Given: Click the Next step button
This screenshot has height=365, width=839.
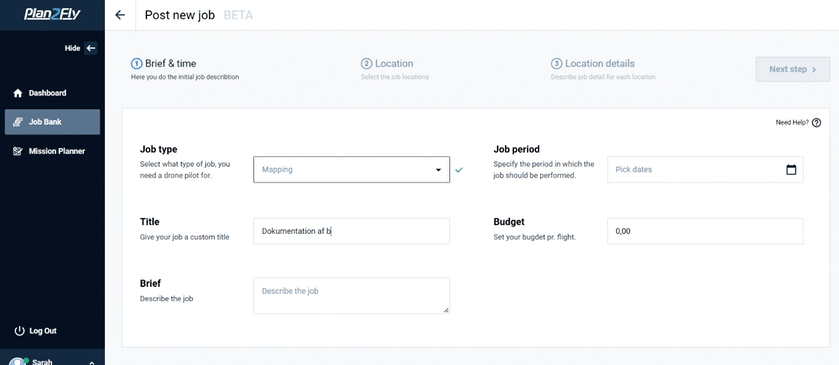Looking at the screenshot, I should click(793, 69).
